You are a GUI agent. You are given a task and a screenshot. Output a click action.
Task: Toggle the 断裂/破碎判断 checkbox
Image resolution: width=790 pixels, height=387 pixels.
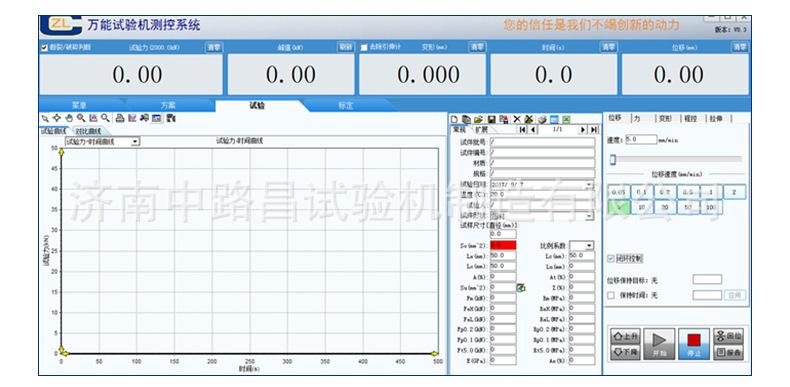click(44, 48)
